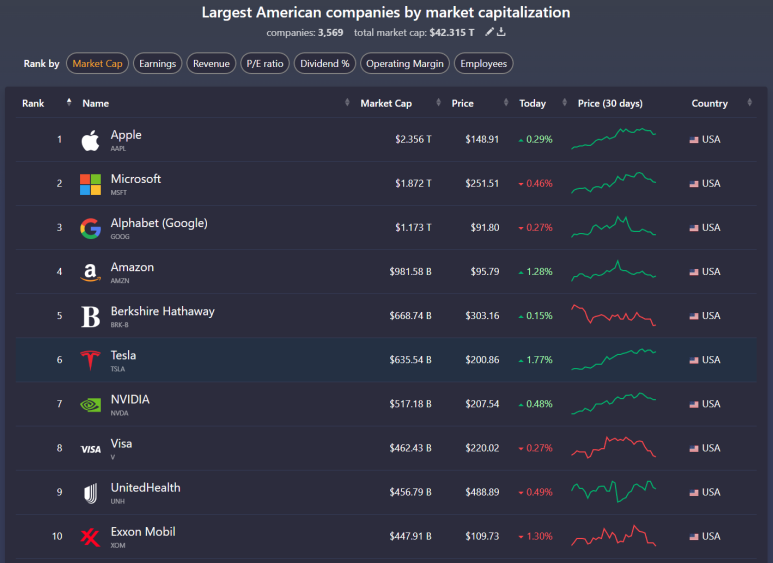Rank companies by Employees
773x563 pixels.
click(484, 64)
